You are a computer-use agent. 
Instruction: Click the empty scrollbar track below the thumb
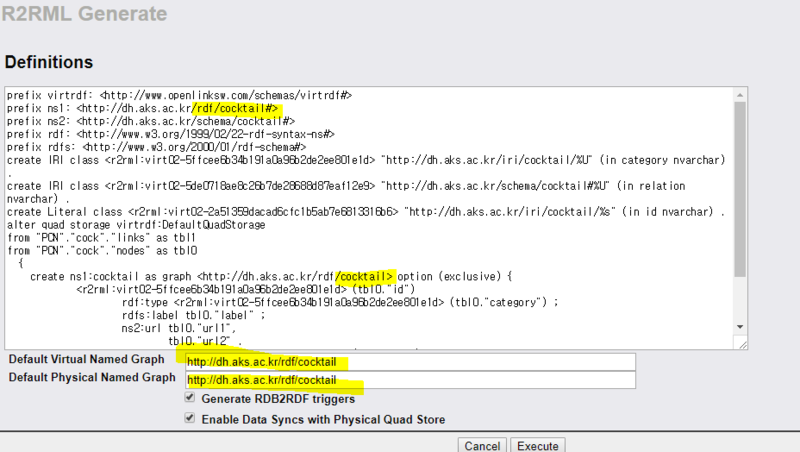click(x=740, y=298)
